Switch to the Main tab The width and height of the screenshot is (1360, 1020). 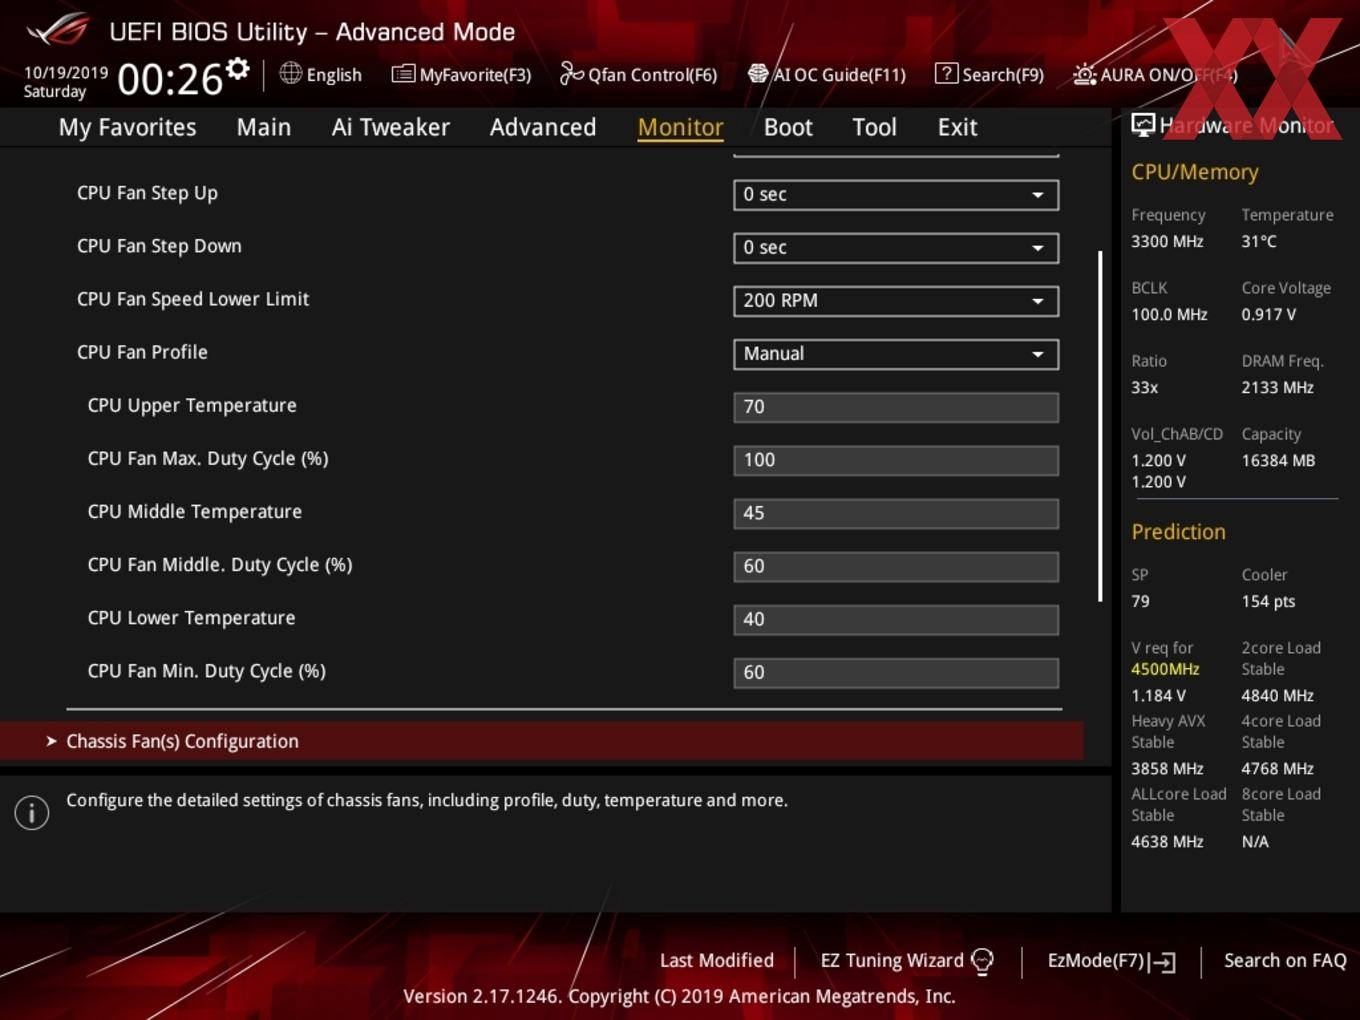point(264,127)
